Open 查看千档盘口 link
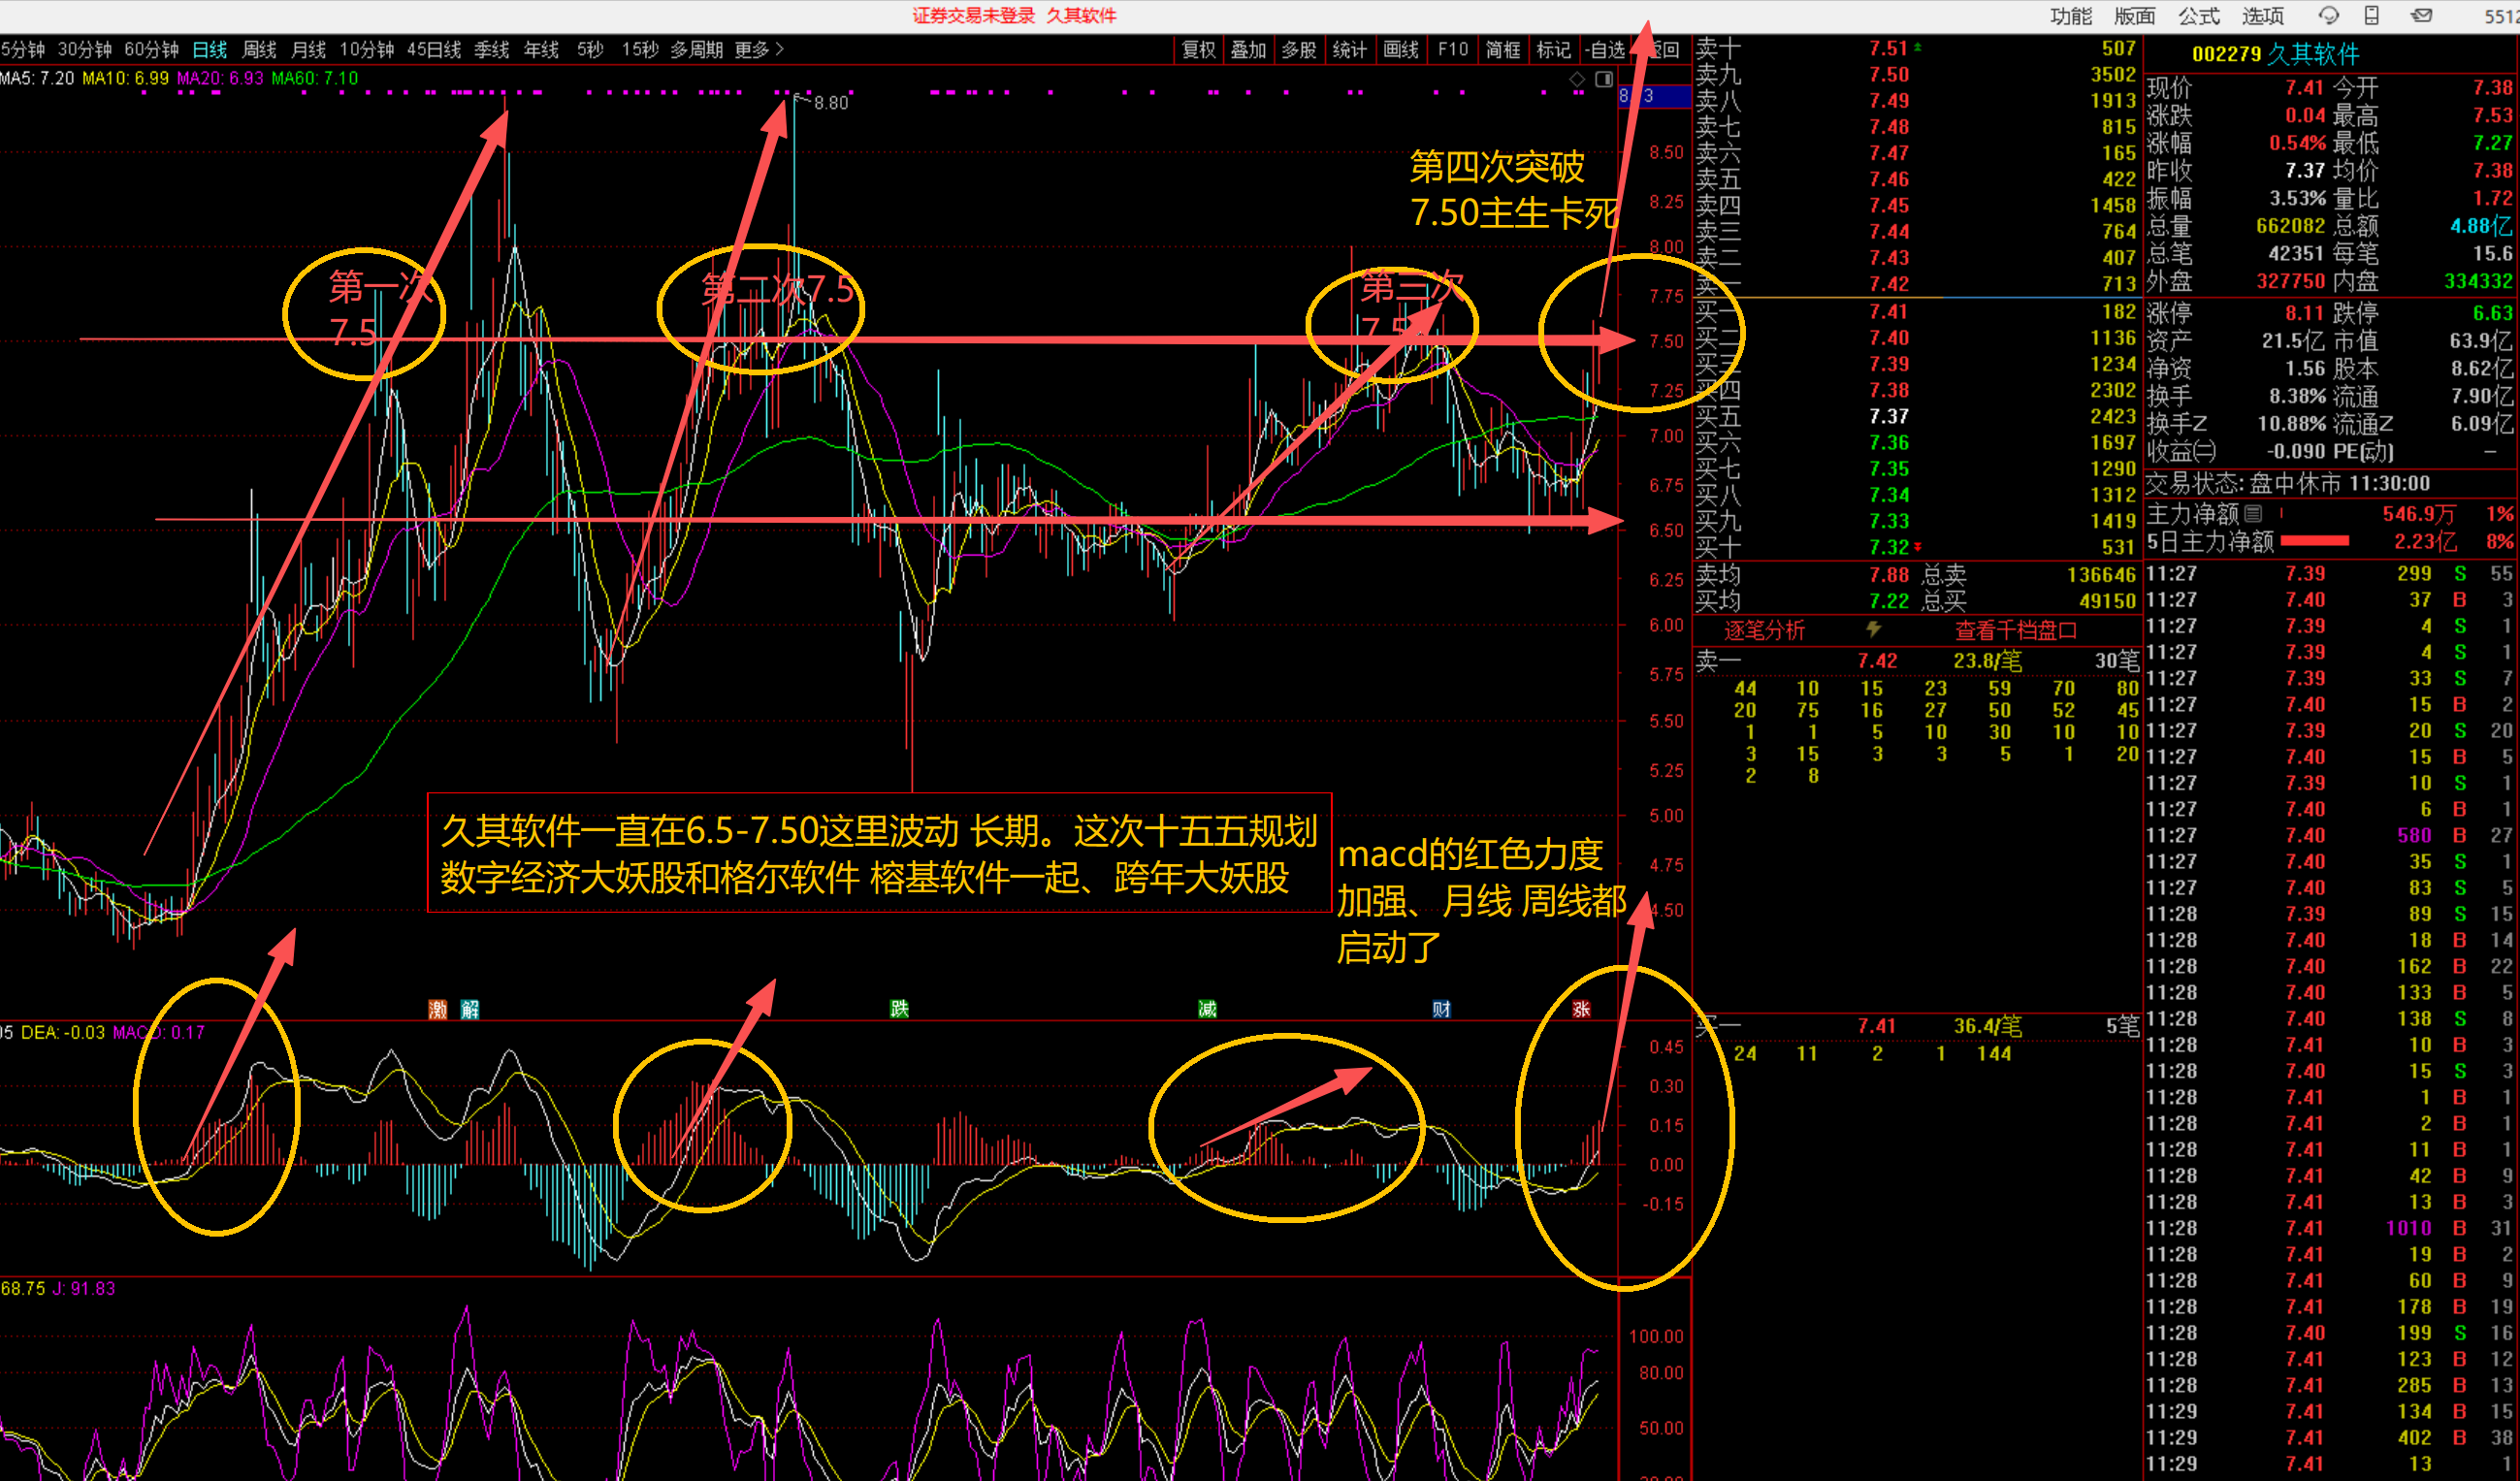 (2015, 630)
